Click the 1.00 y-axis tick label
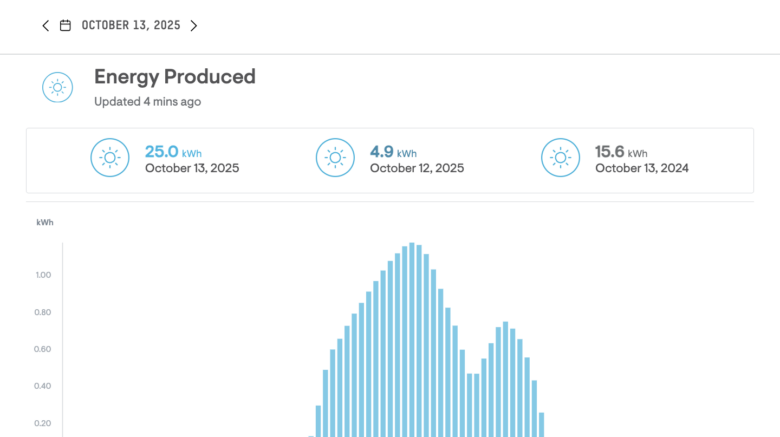The height and width of the screenshot is (437, 780). point(43,275)
